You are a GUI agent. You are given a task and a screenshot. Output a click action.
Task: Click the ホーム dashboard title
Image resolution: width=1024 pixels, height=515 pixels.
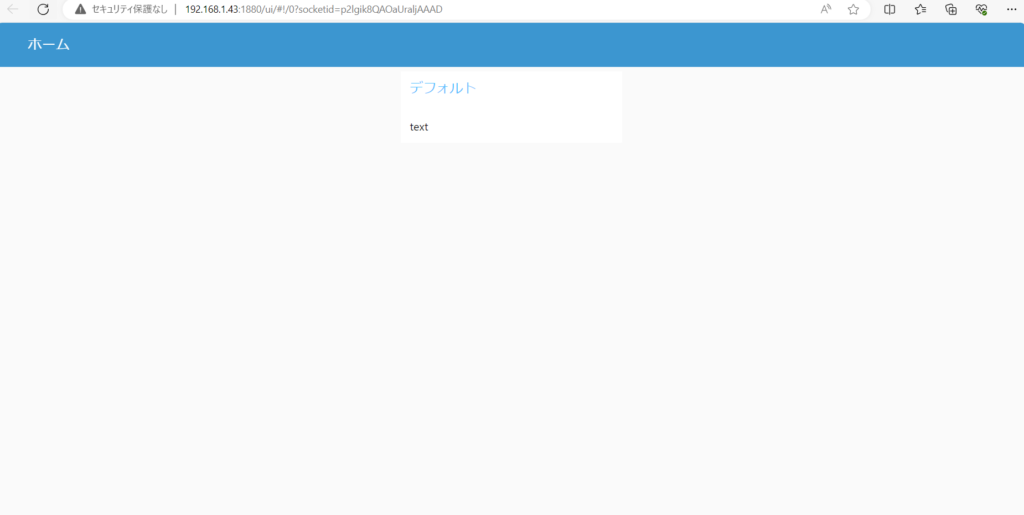(x=48, y=44)
